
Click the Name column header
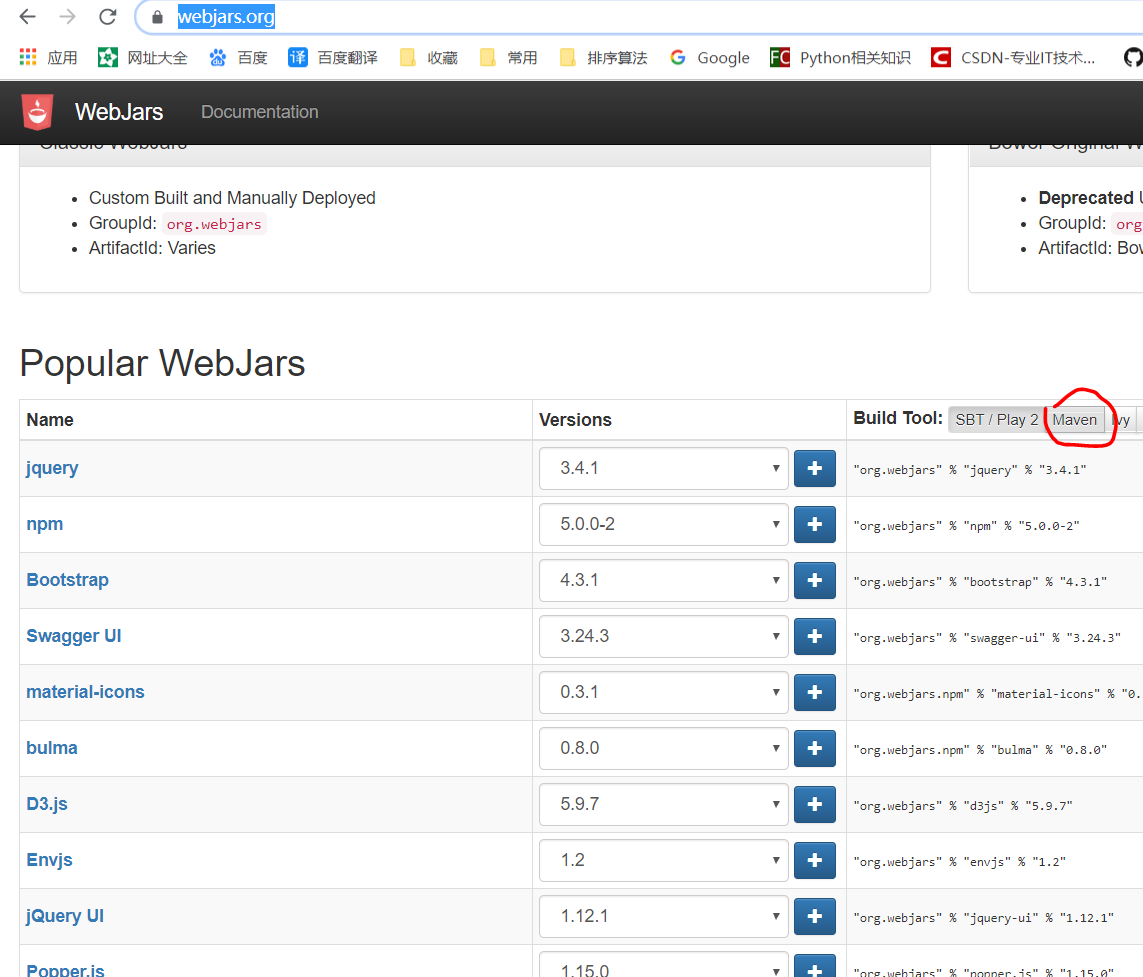coord(50,420)
